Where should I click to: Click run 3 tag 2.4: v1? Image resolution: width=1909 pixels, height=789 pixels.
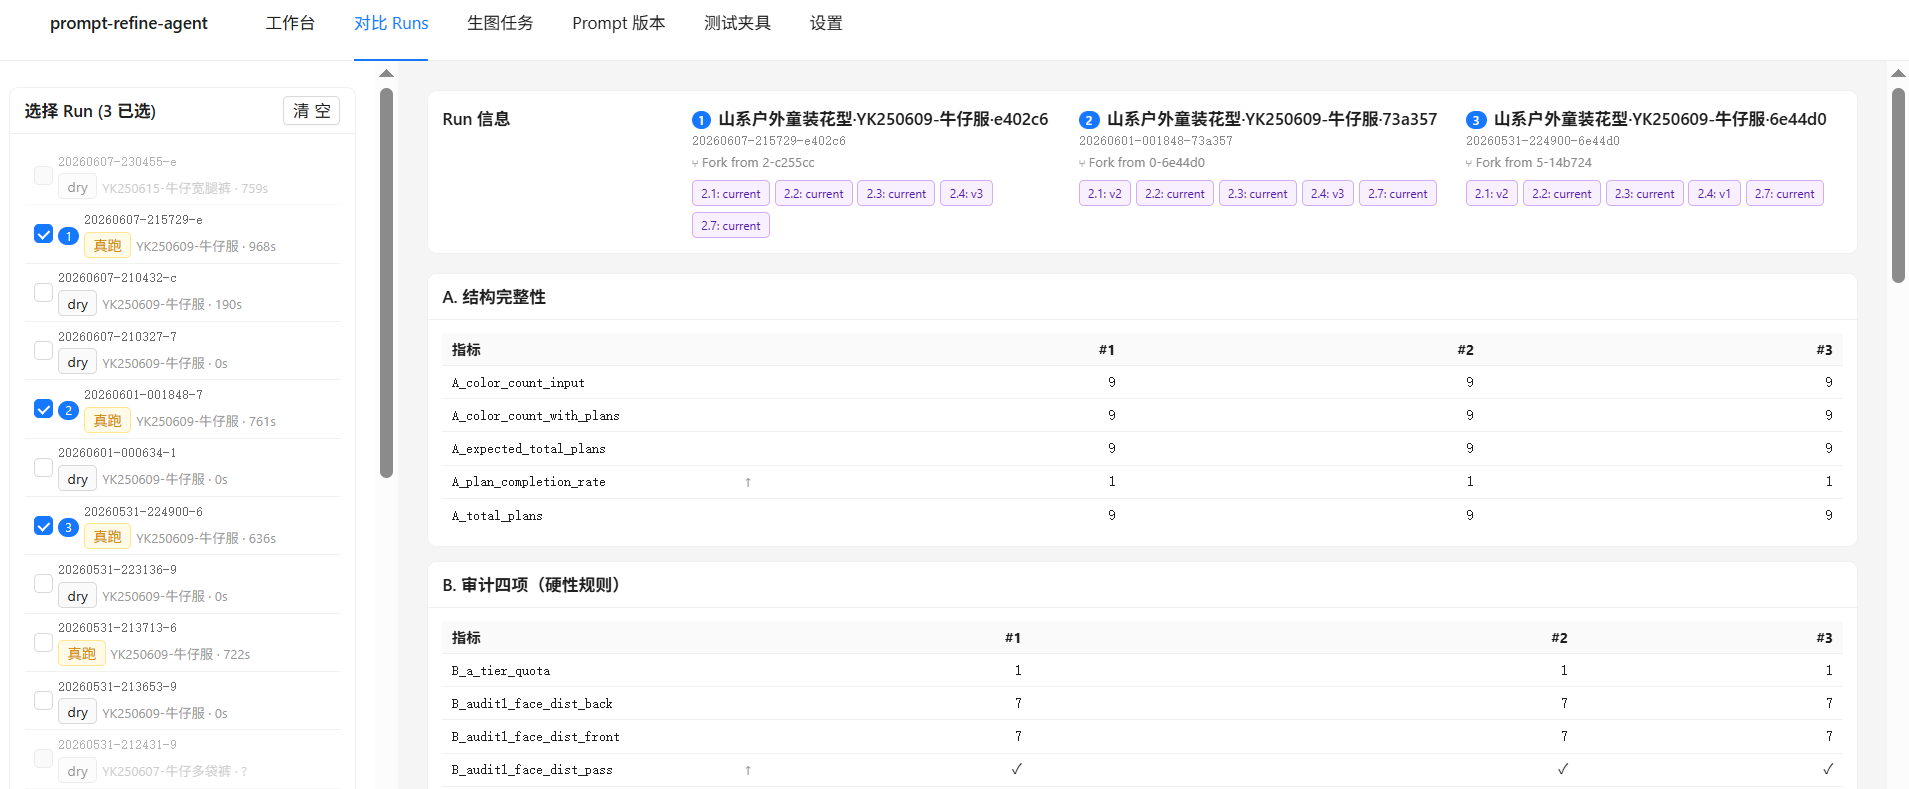[x=1714, y=194]
